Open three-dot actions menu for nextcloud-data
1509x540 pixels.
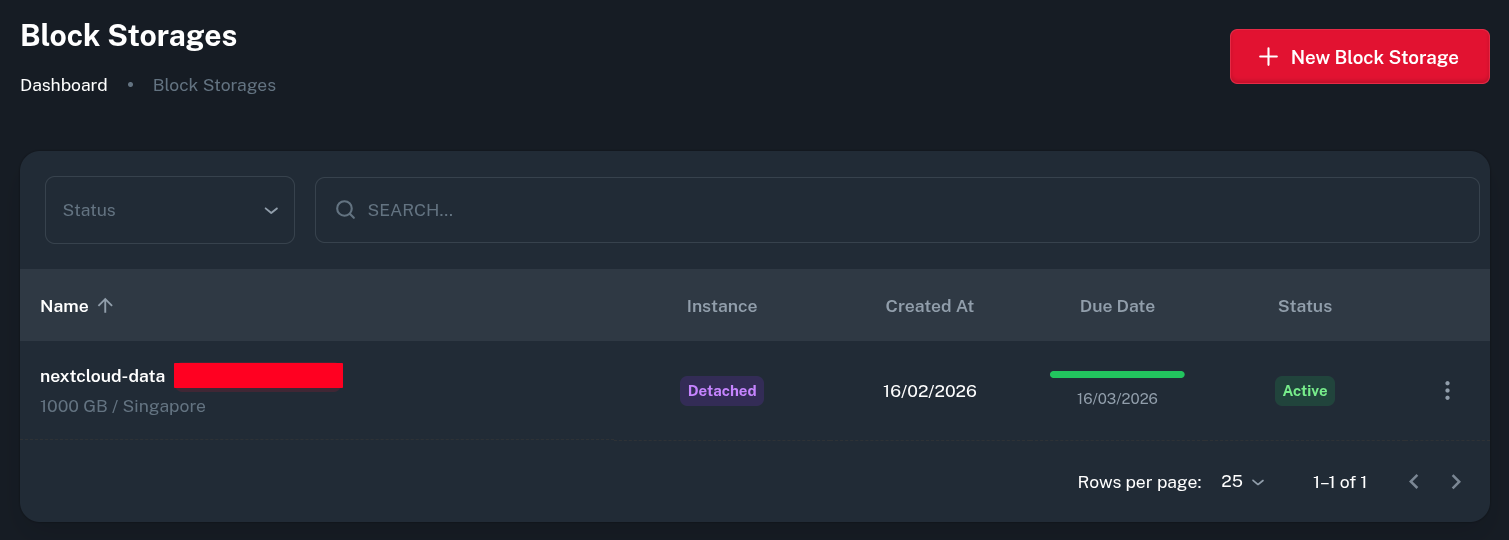(x=1446, y=391)
